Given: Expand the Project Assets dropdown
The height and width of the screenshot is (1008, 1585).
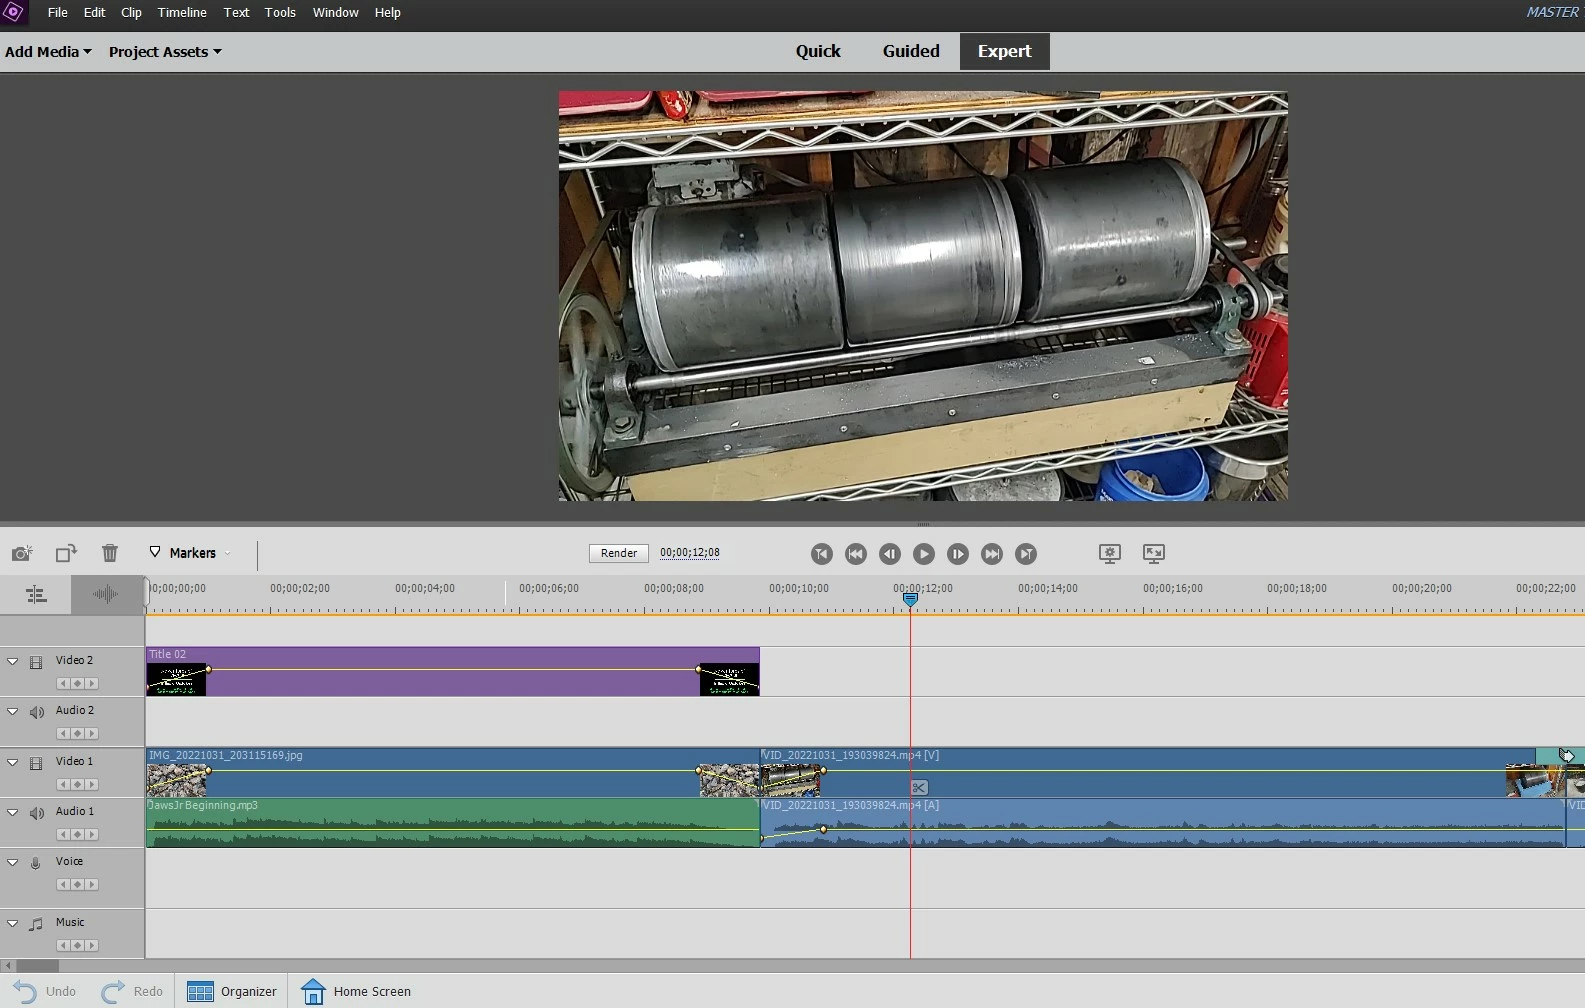Looking at the screenshot, I should click(165, 52).
